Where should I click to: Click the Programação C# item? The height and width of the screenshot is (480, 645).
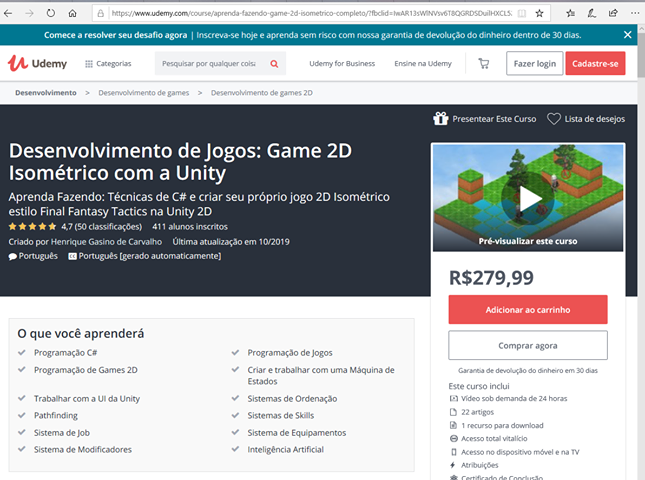(x=65, y=352)
